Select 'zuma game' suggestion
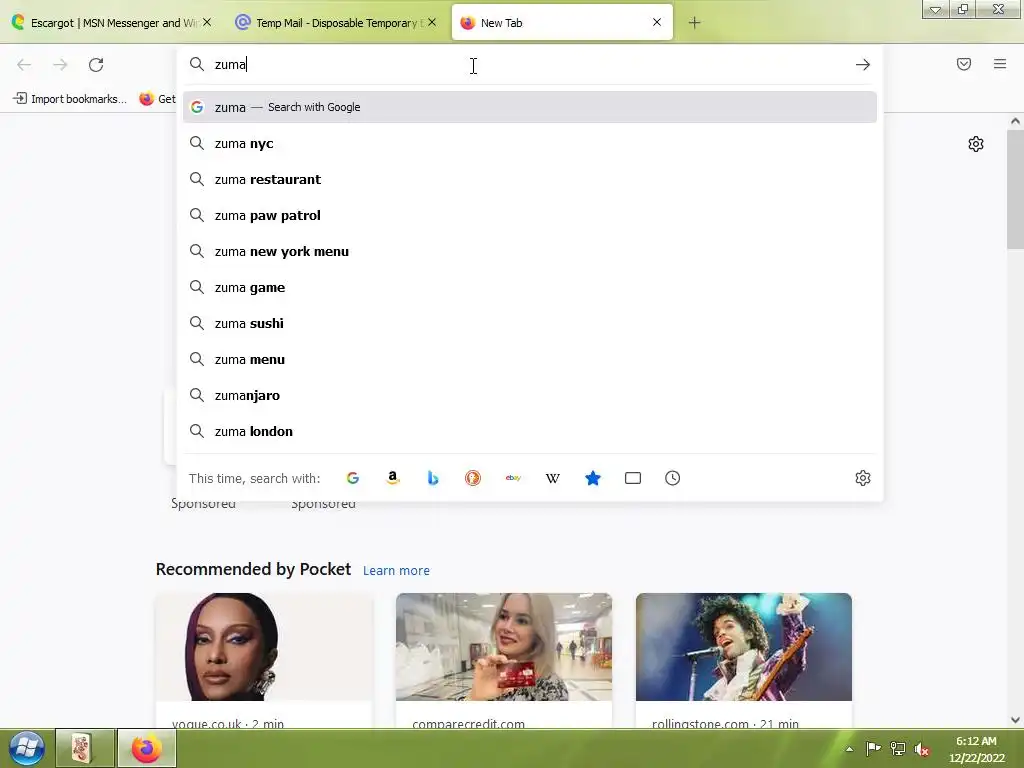This screenshot has width=1024, height=768. coord(530,287)
